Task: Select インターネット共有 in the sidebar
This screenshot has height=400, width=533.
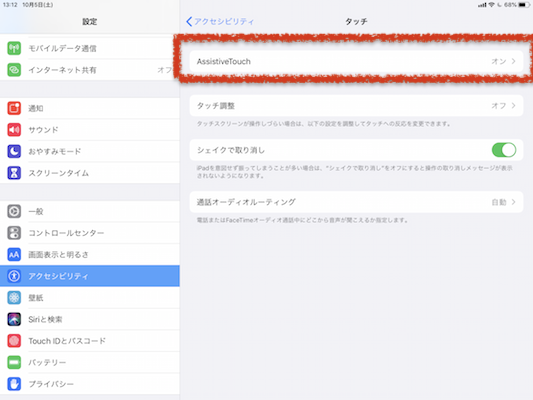Action: 62,70
